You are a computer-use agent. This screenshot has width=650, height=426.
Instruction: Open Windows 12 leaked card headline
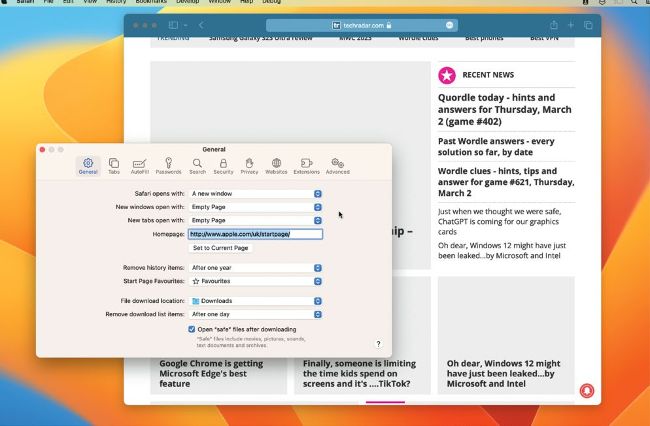point(503,373)
